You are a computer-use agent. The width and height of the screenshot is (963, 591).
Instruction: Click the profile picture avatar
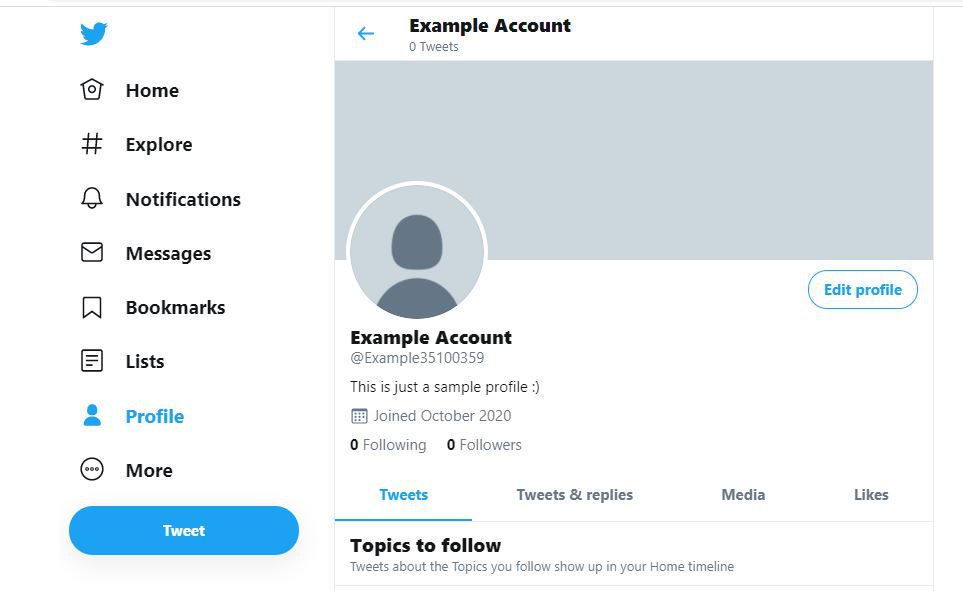[417, 253]
